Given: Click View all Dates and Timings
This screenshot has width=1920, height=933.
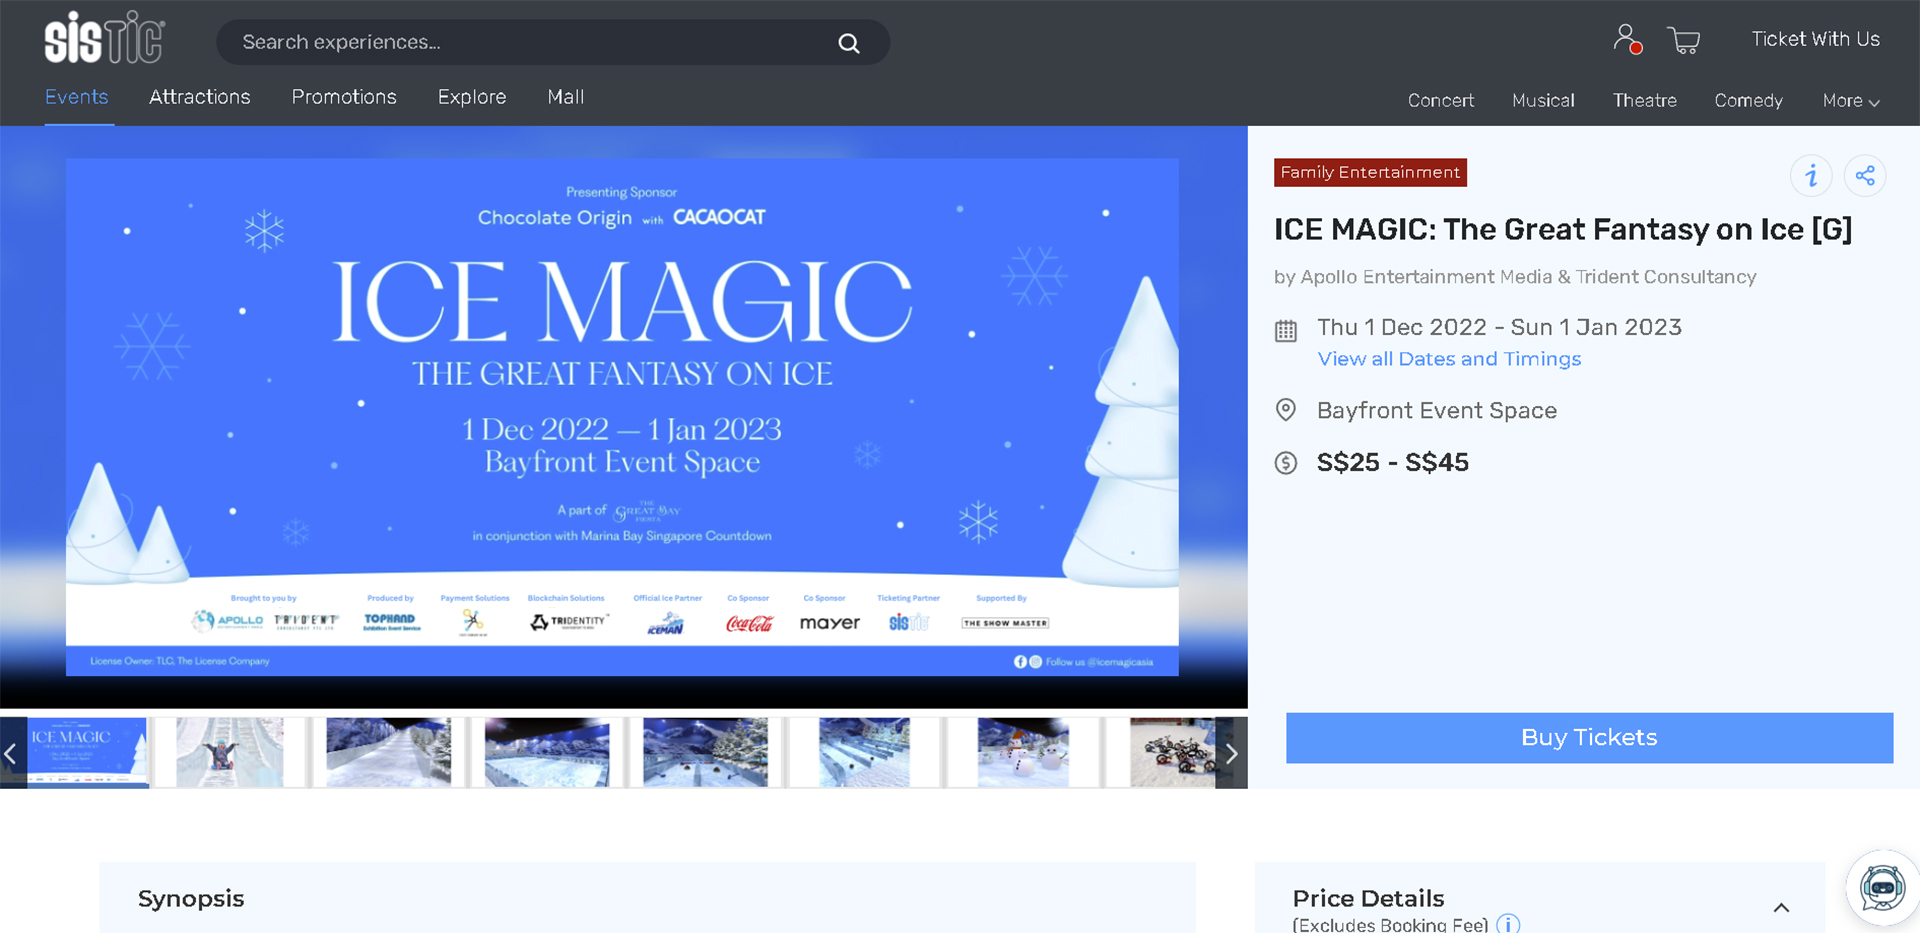Looking at the screenshot, I should tap(1449, 359).
